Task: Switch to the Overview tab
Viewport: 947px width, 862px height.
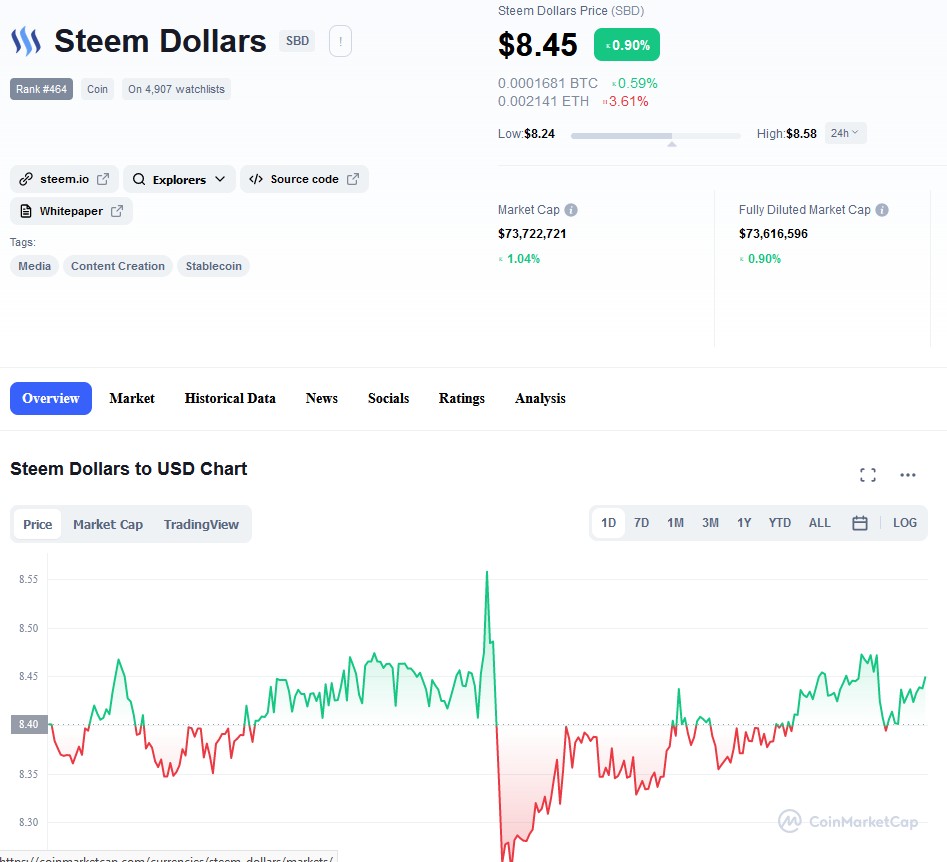Action: tap(51, 399)
